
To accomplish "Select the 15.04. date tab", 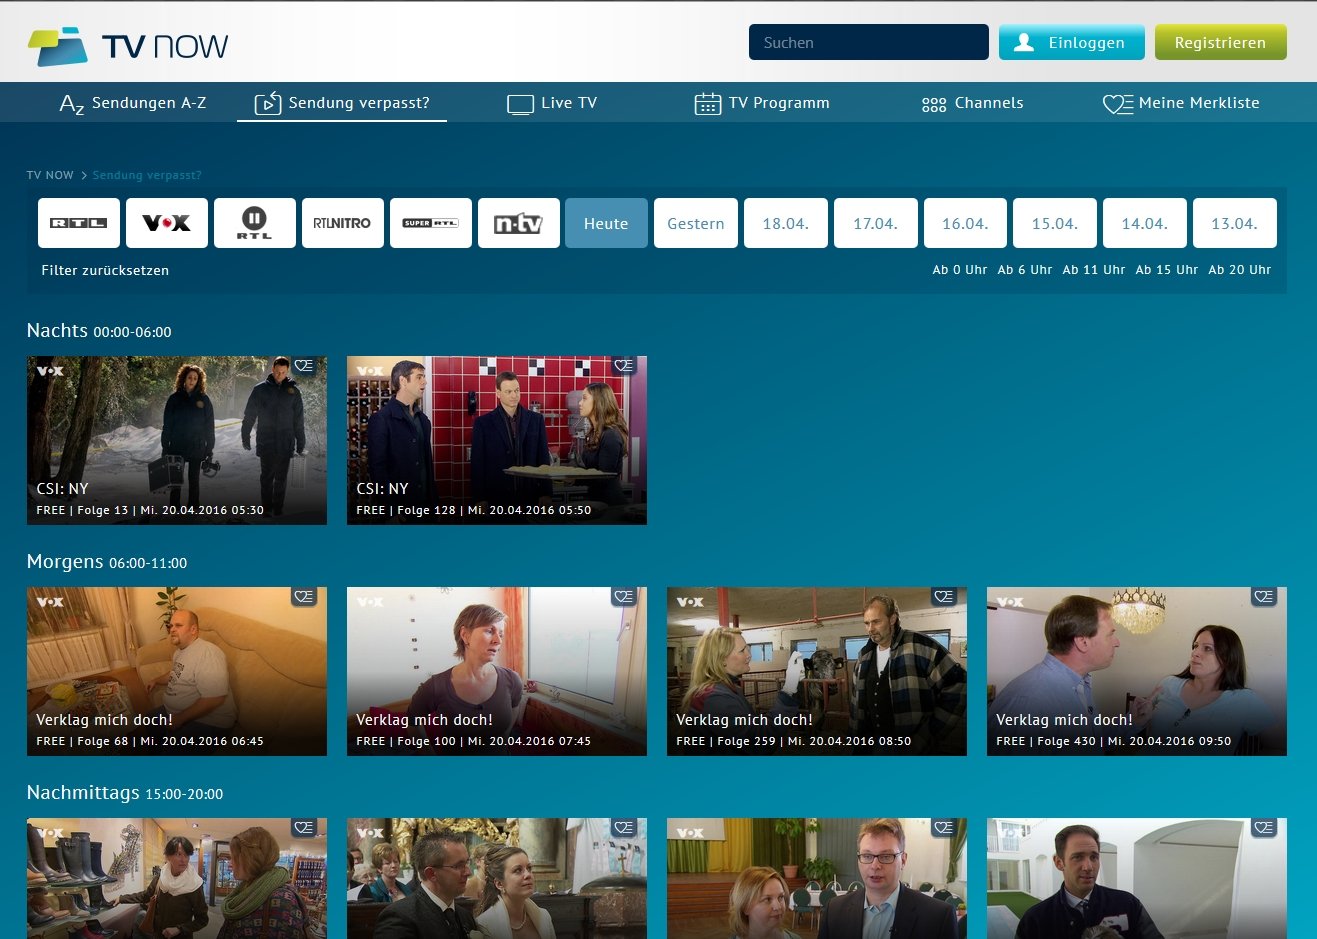I will click(x=1055, y=223).
